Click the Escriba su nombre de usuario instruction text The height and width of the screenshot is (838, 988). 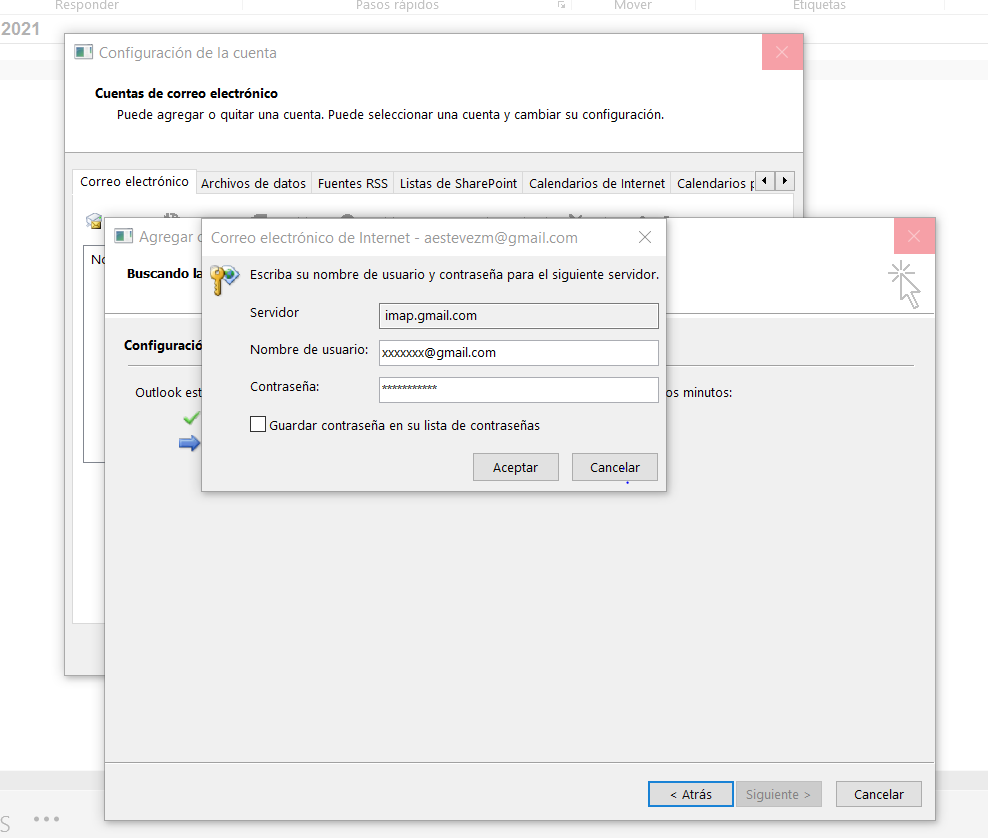pos(454,275)
